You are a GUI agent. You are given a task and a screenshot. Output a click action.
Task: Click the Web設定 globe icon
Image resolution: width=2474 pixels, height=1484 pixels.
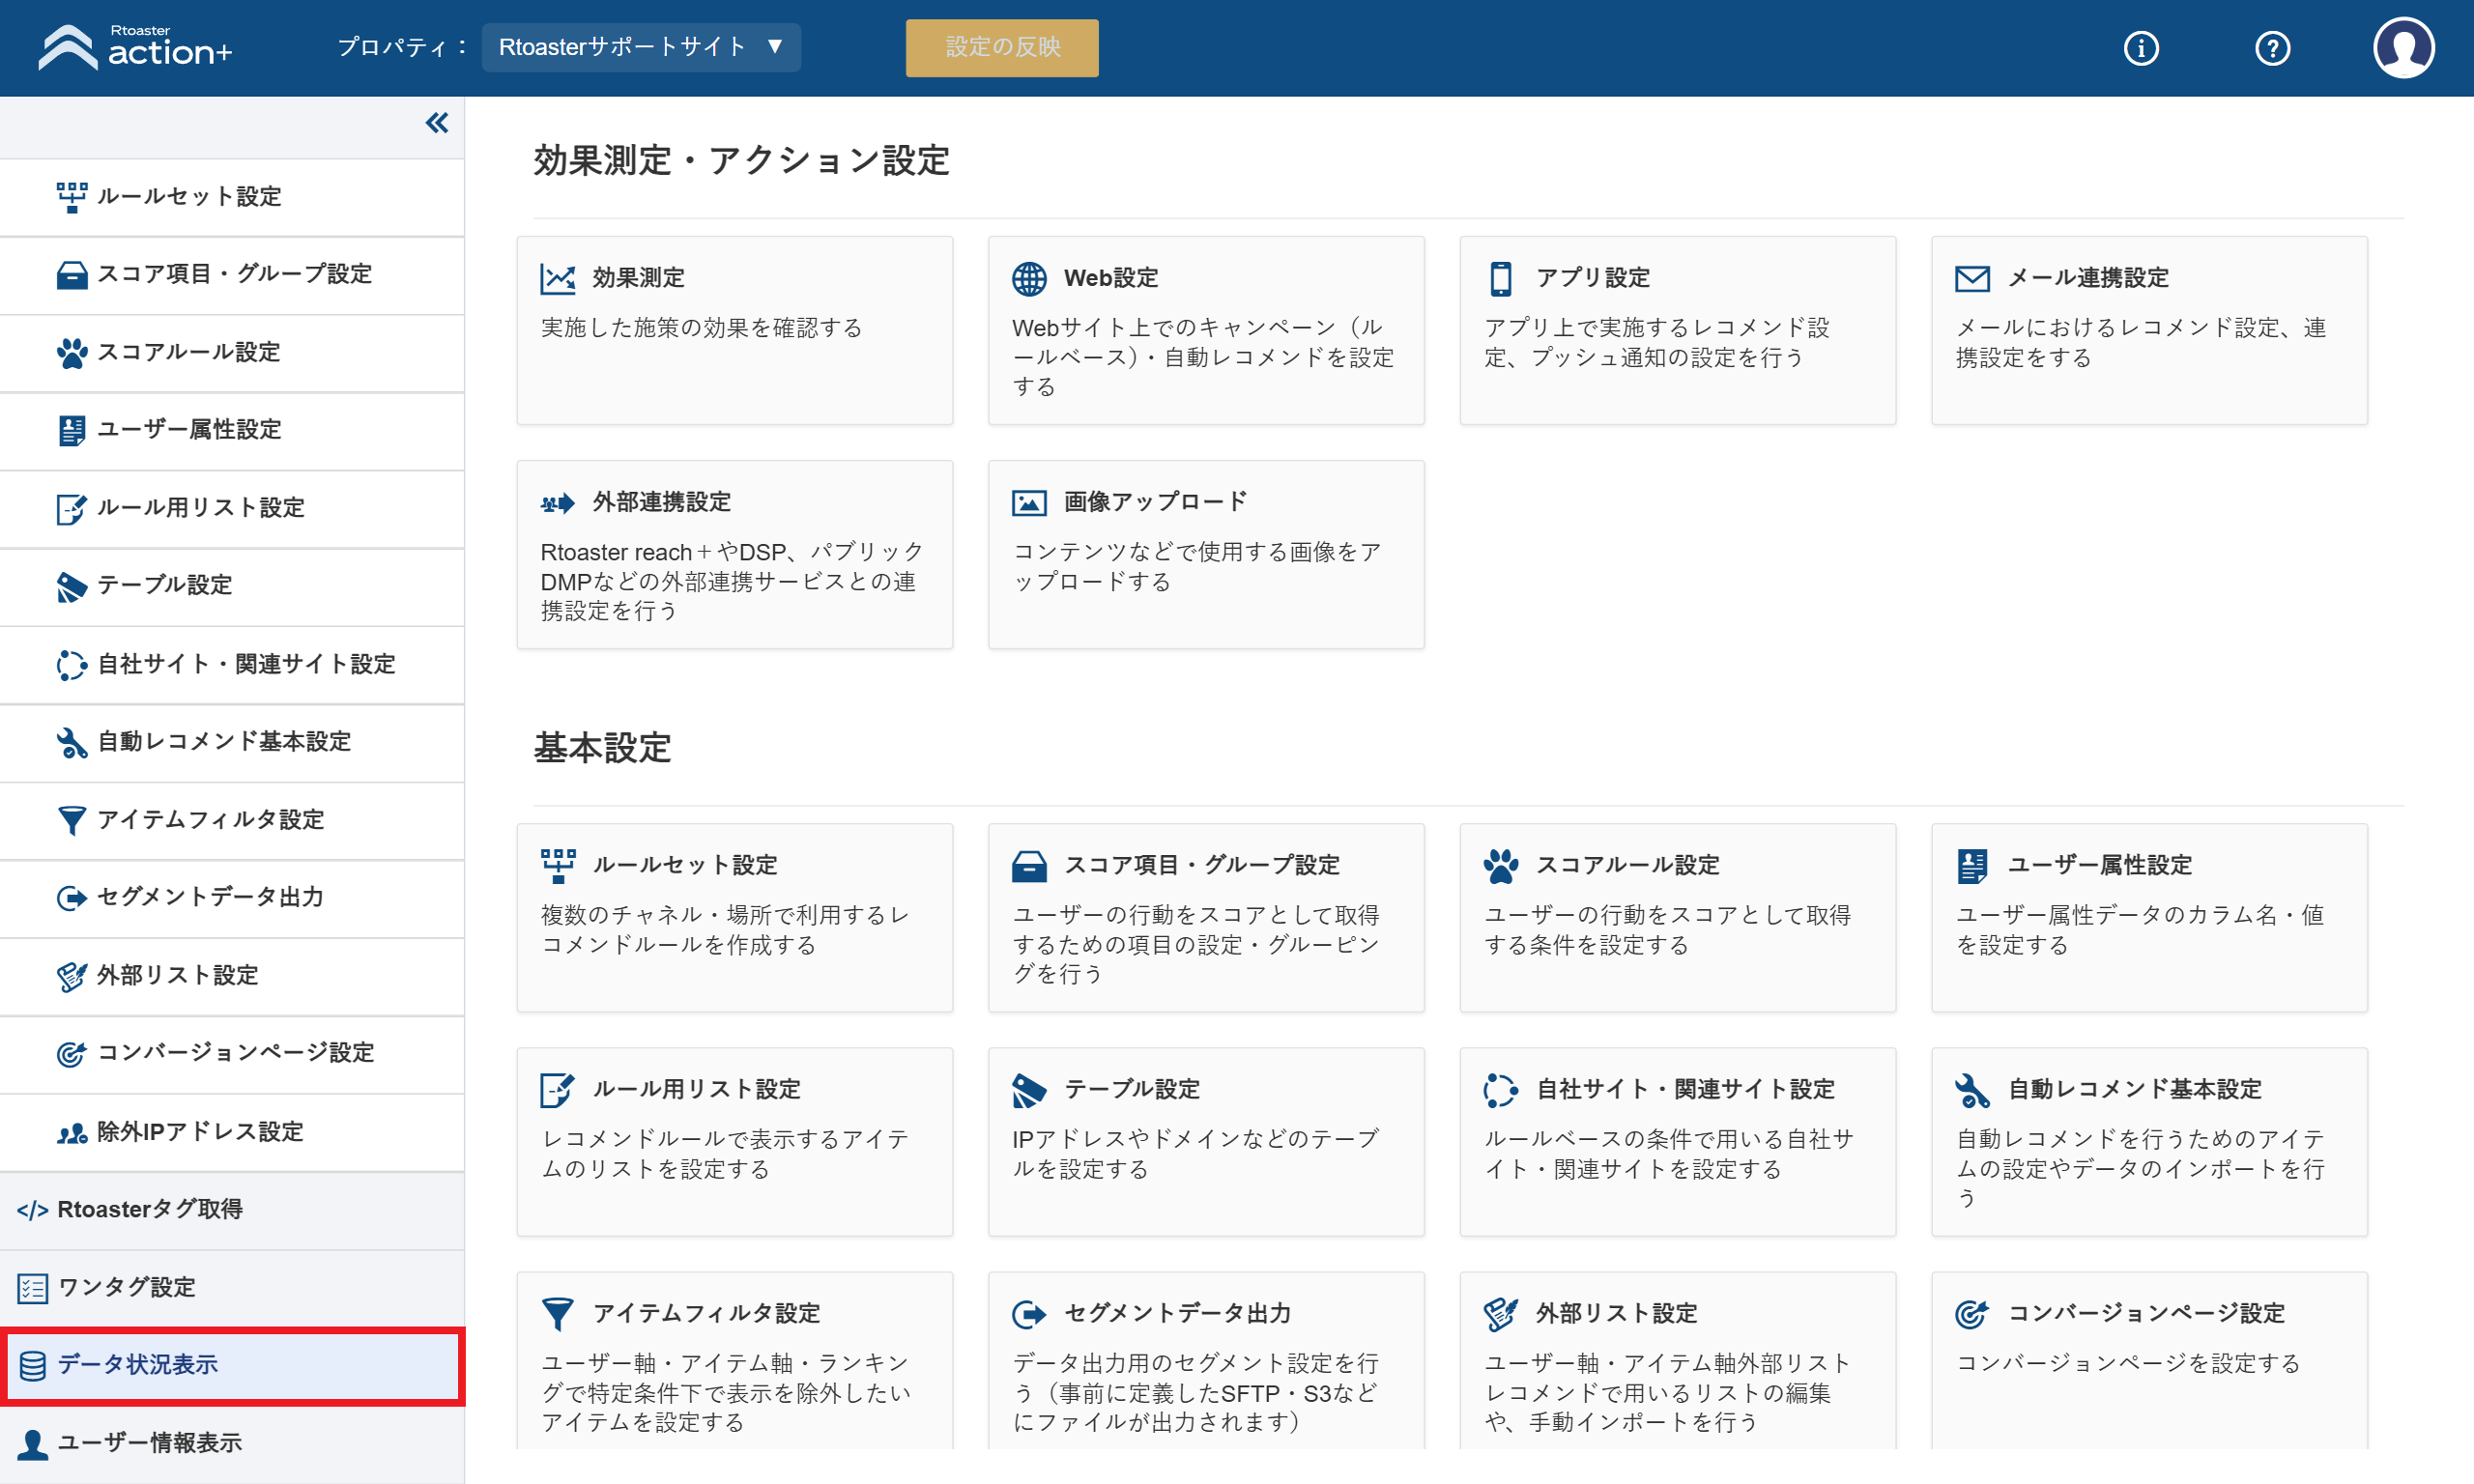pyautogui.click(x=1029, y=278)
